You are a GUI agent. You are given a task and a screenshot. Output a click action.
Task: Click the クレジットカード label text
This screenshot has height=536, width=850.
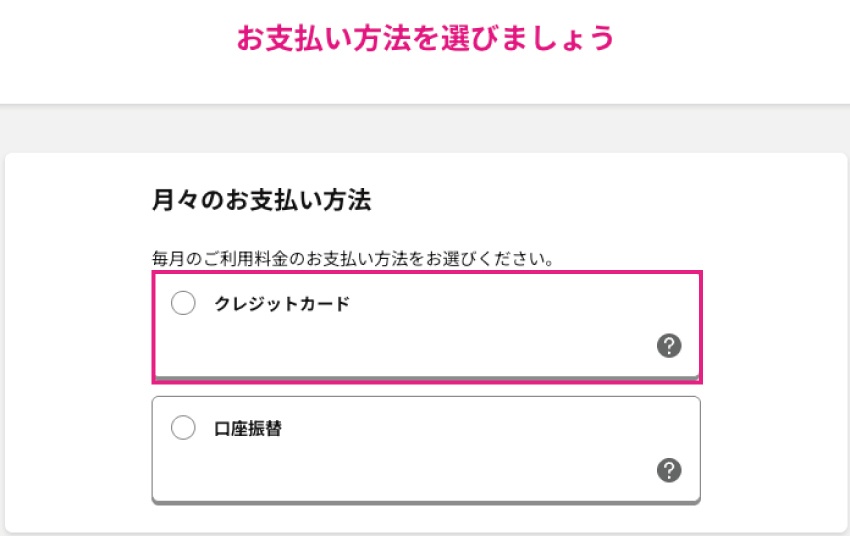(x=282, y=304)
